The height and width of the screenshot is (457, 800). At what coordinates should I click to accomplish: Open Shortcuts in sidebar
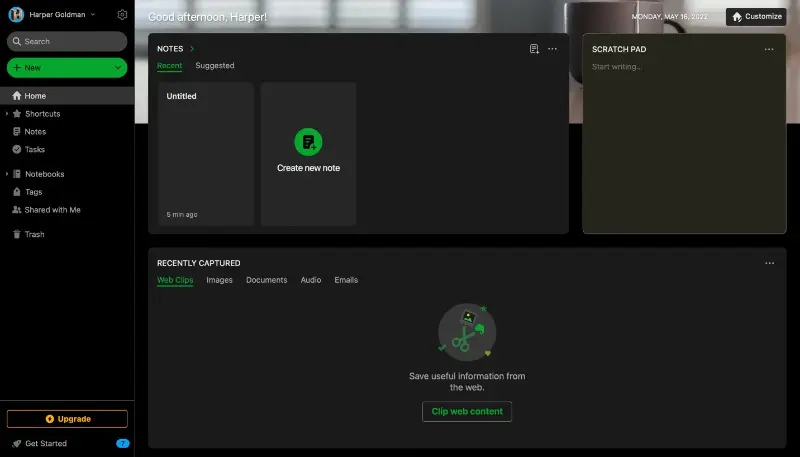(43, 114)
